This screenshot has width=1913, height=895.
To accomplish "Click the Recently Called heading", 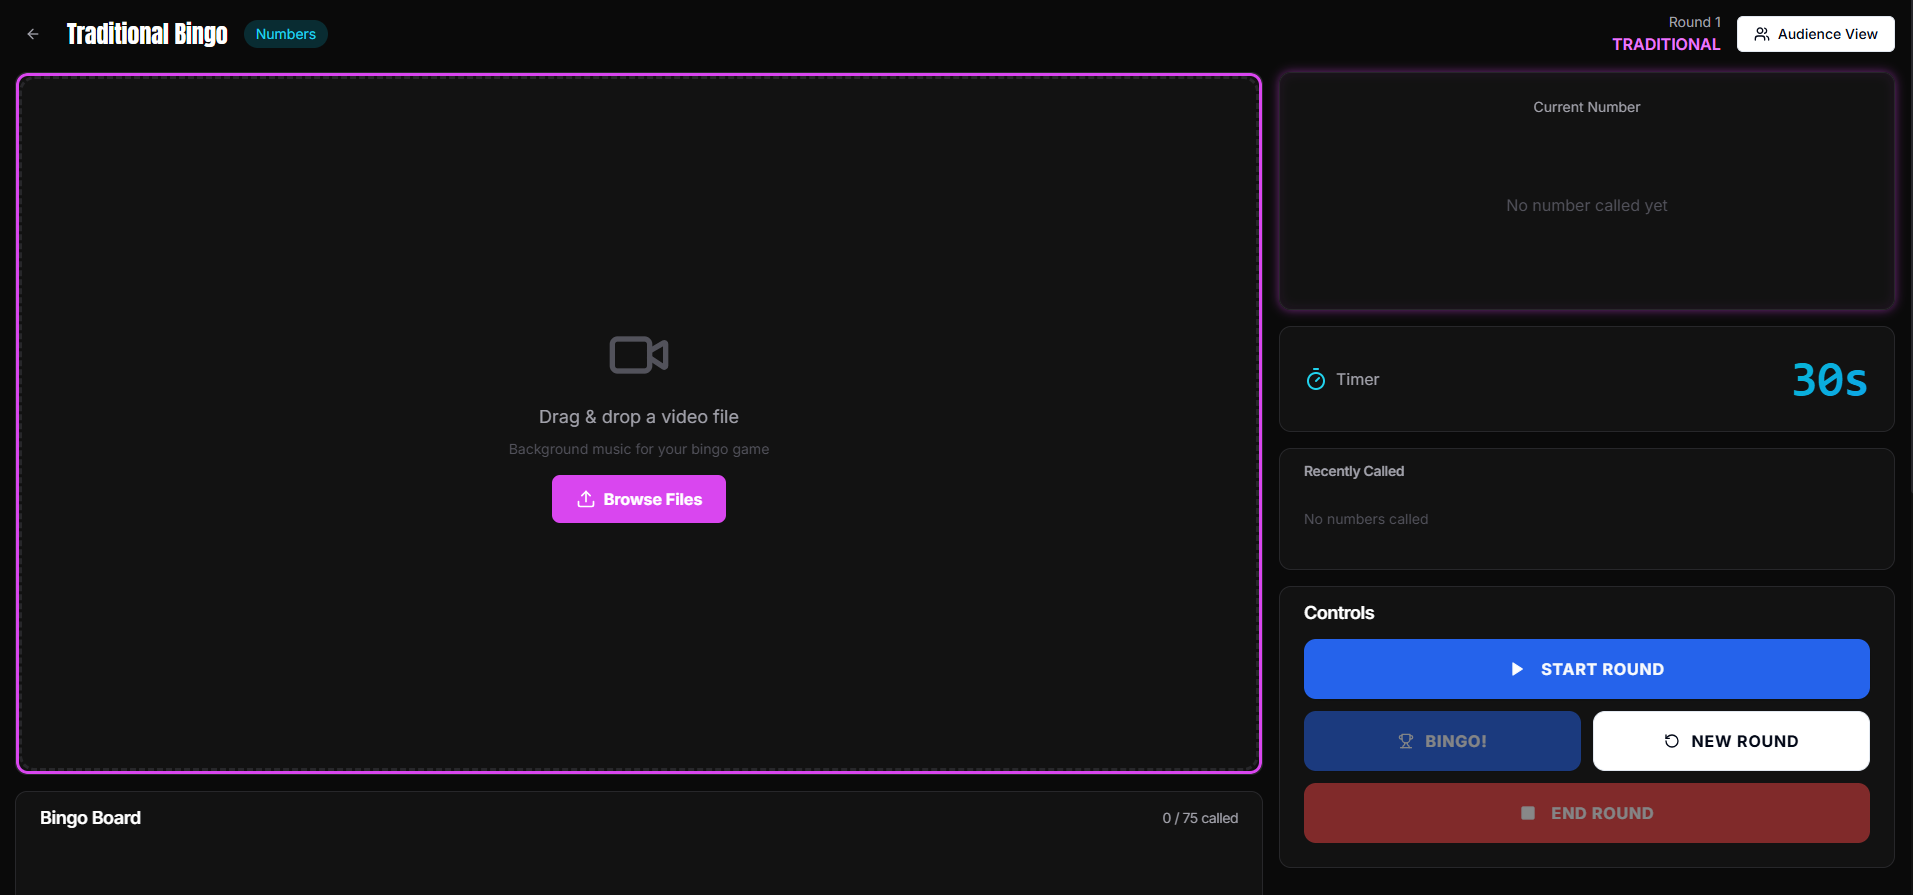I will (x=1354, y=471).
